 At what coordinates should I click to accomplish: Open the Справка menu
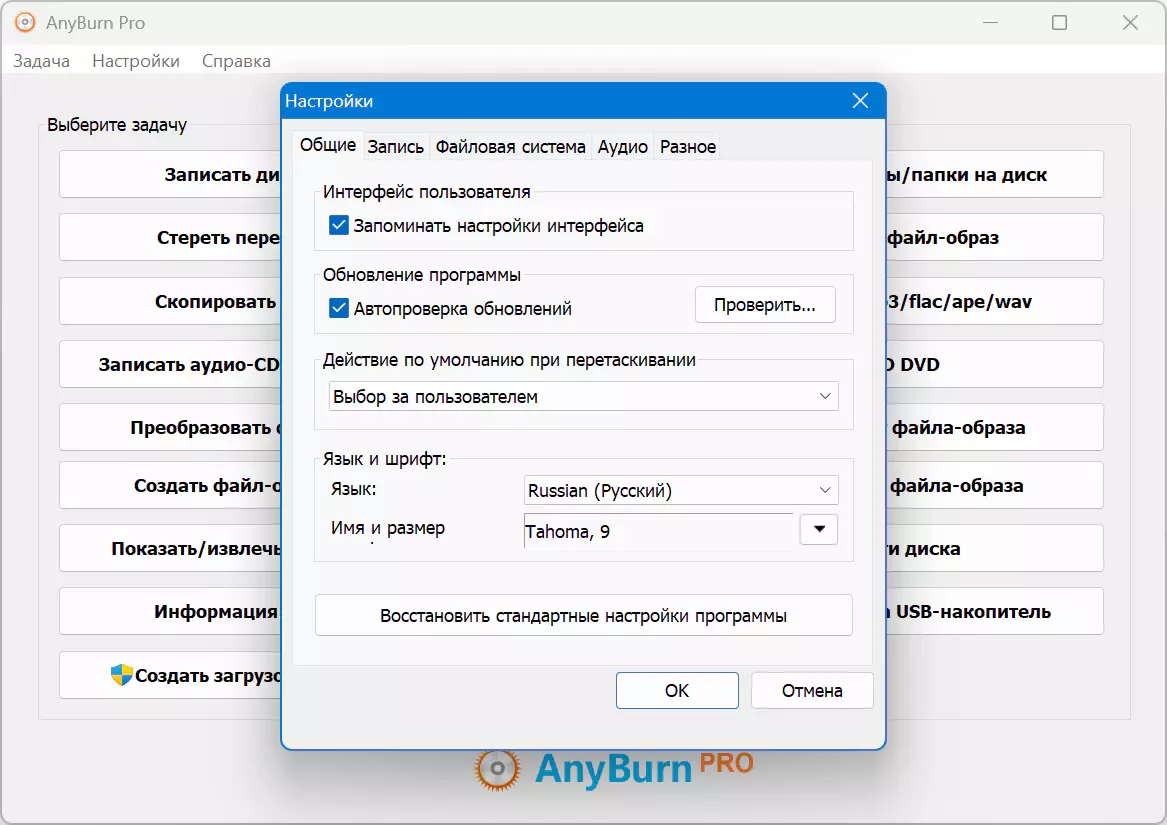236,61
